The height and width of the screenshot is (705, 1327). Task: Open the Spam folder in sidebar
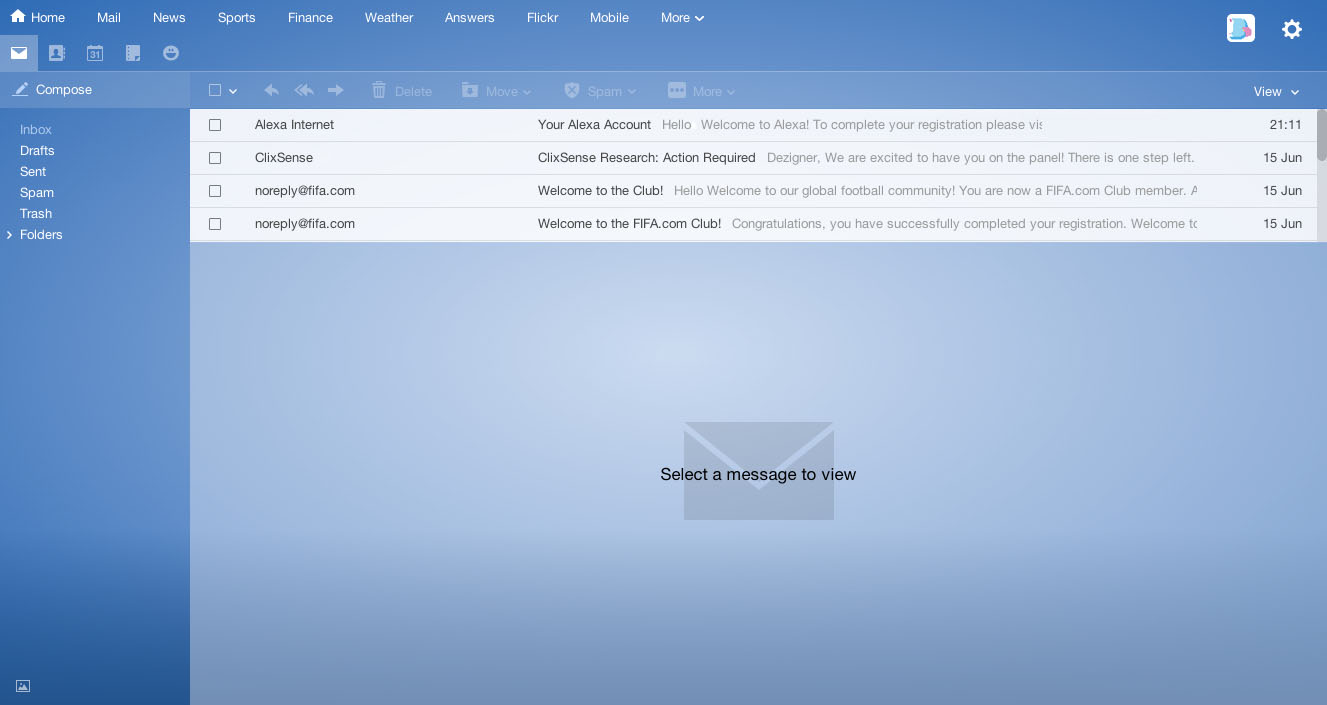[37, 192]
